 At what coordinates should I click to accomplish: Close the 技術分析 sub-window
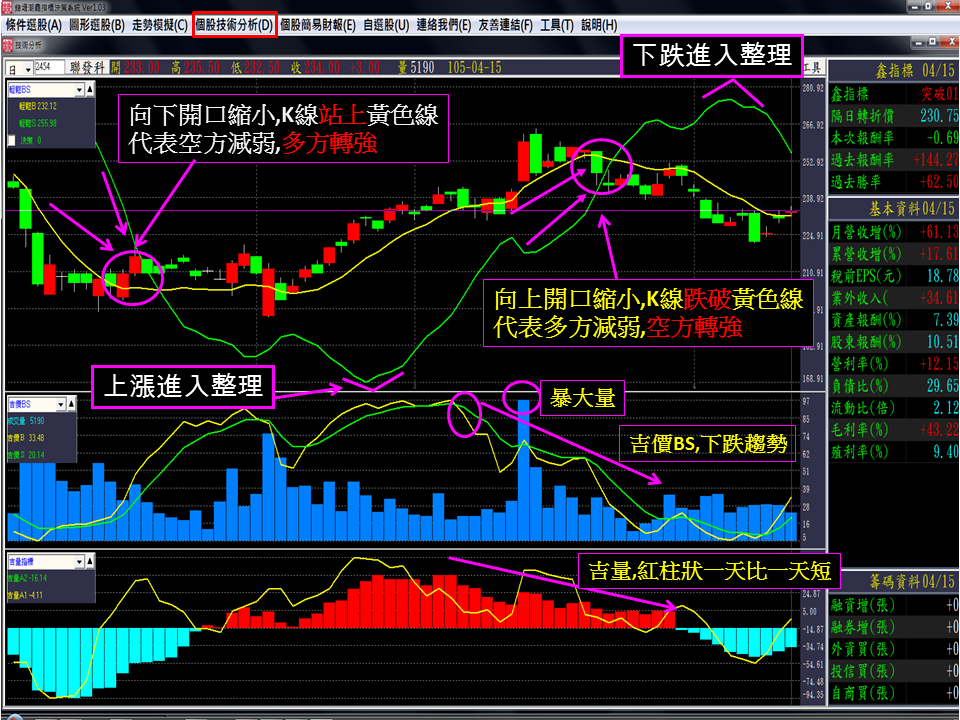[x=950, y=42]
